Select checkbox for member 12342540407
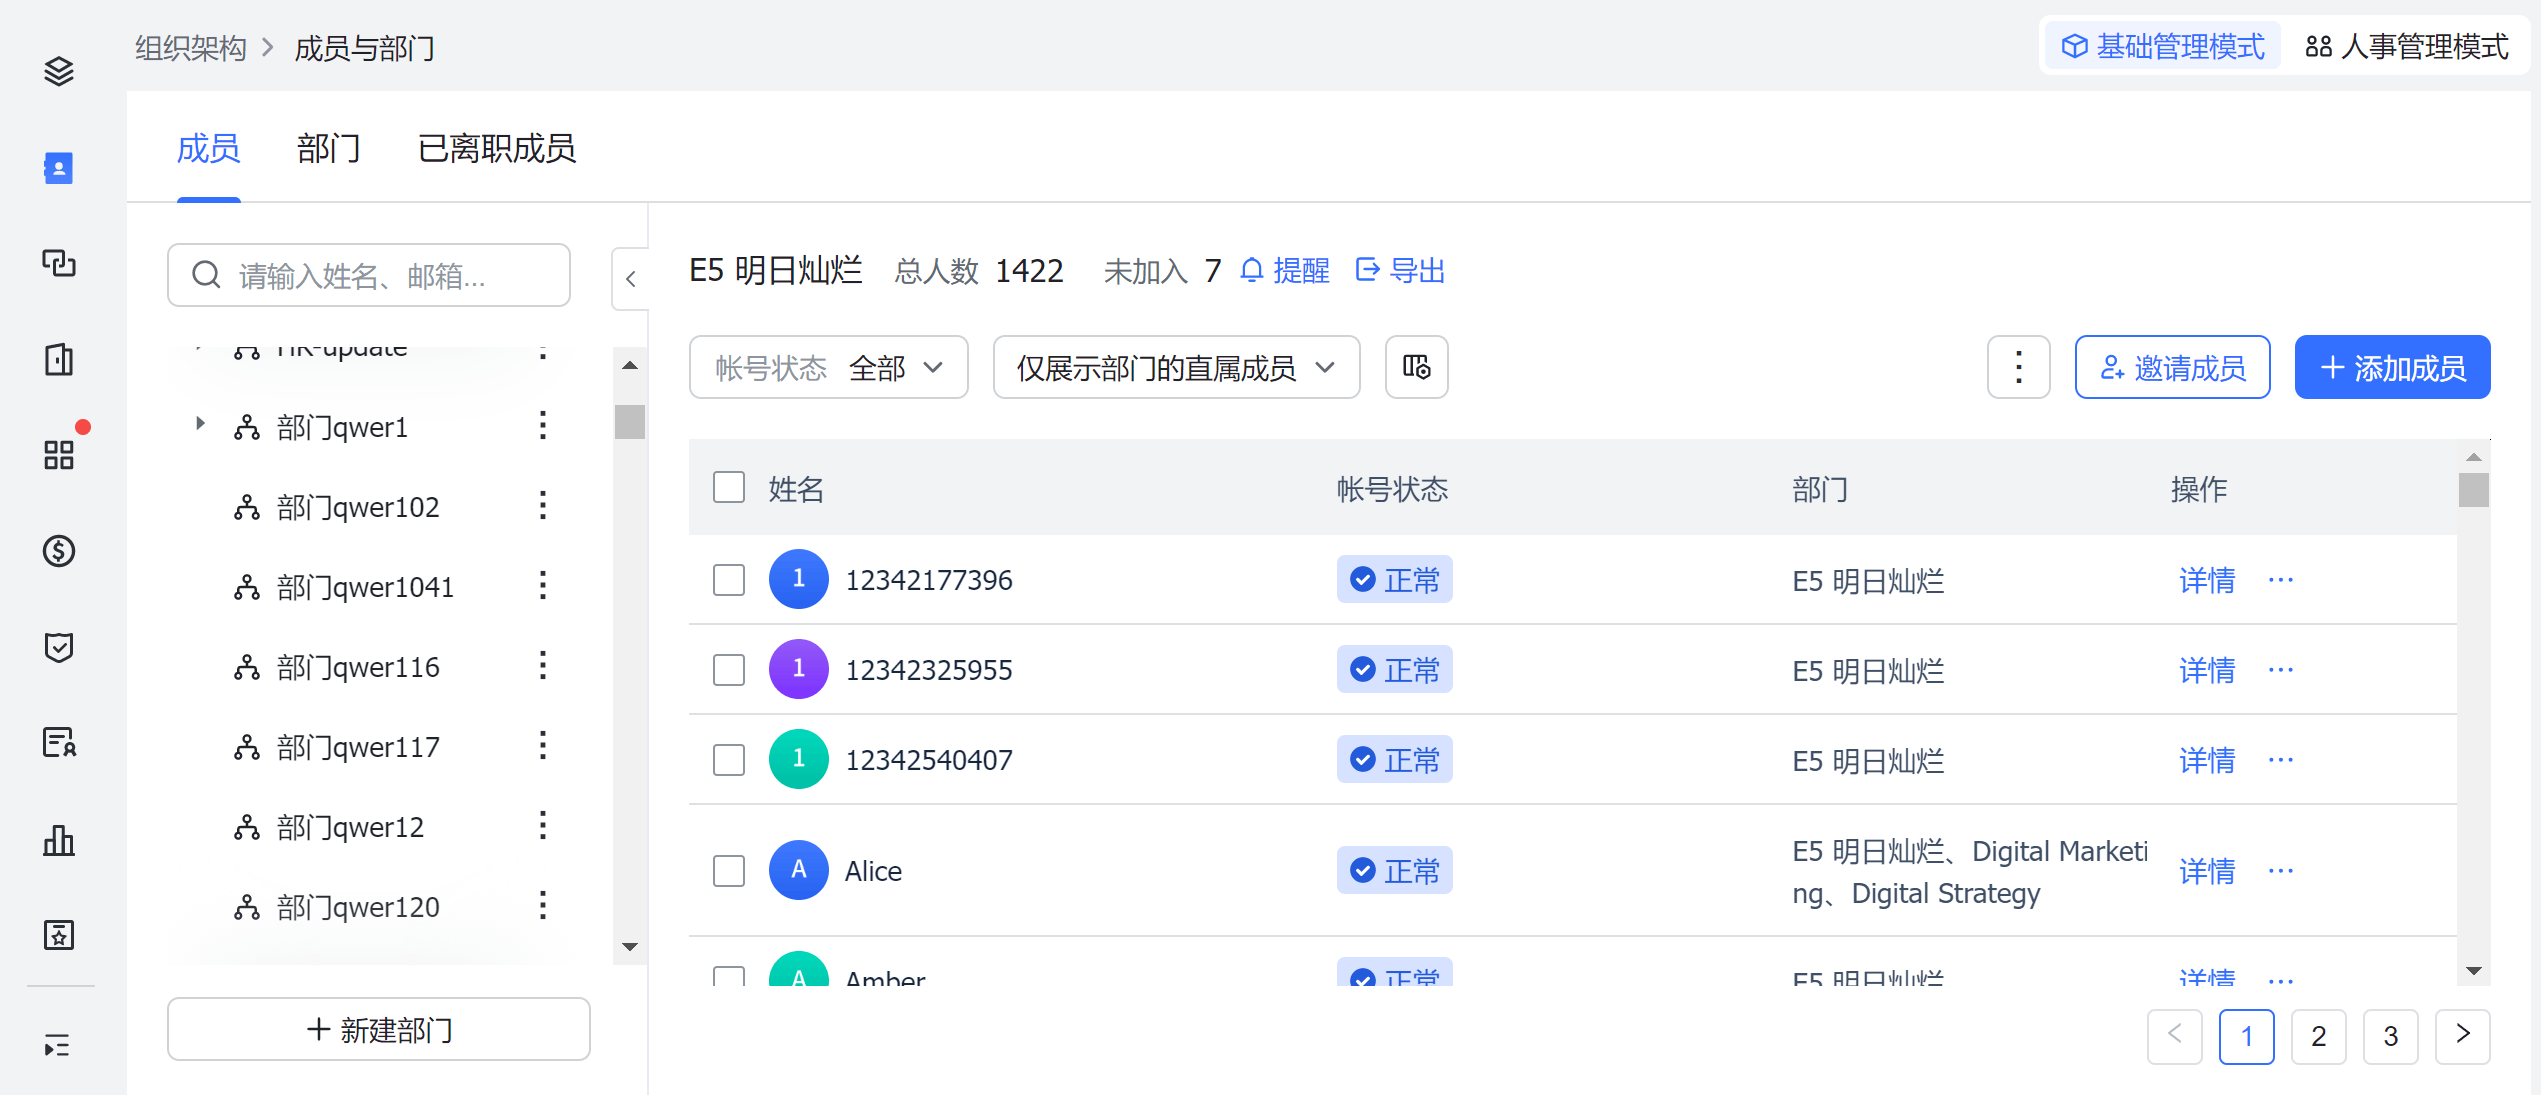The image size is (2541, 1095). click(729, 760)
